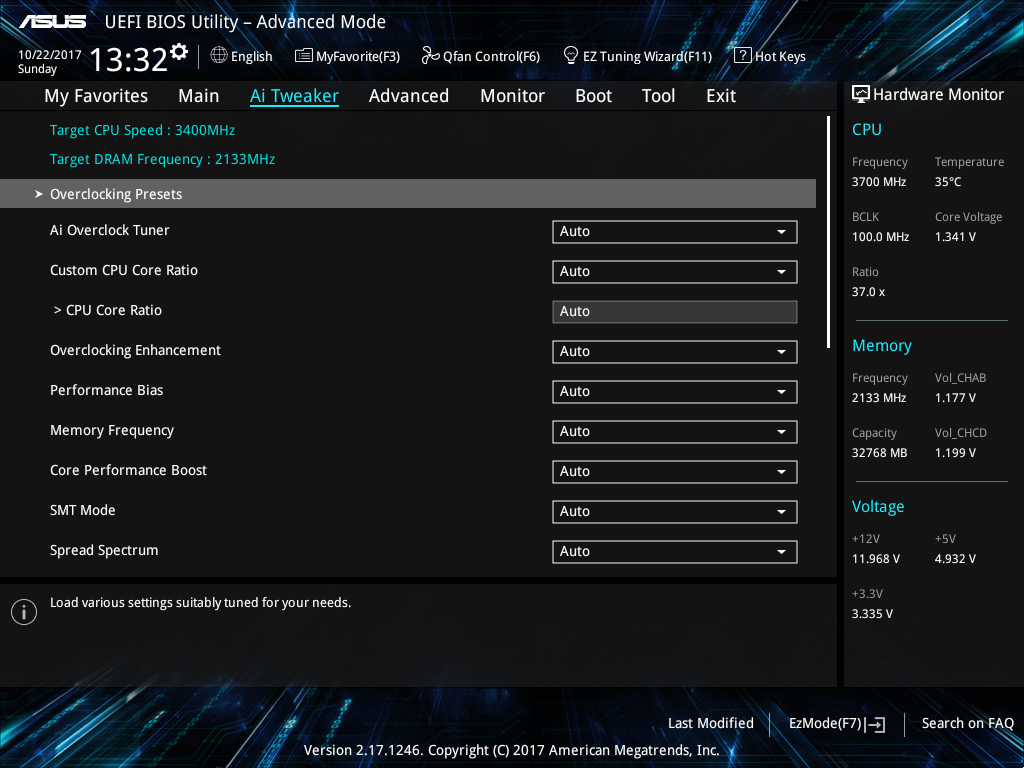Click memory capacity value 32768 MB
The height and width of the screenshot is (768, 1024).
coord(879,453)
